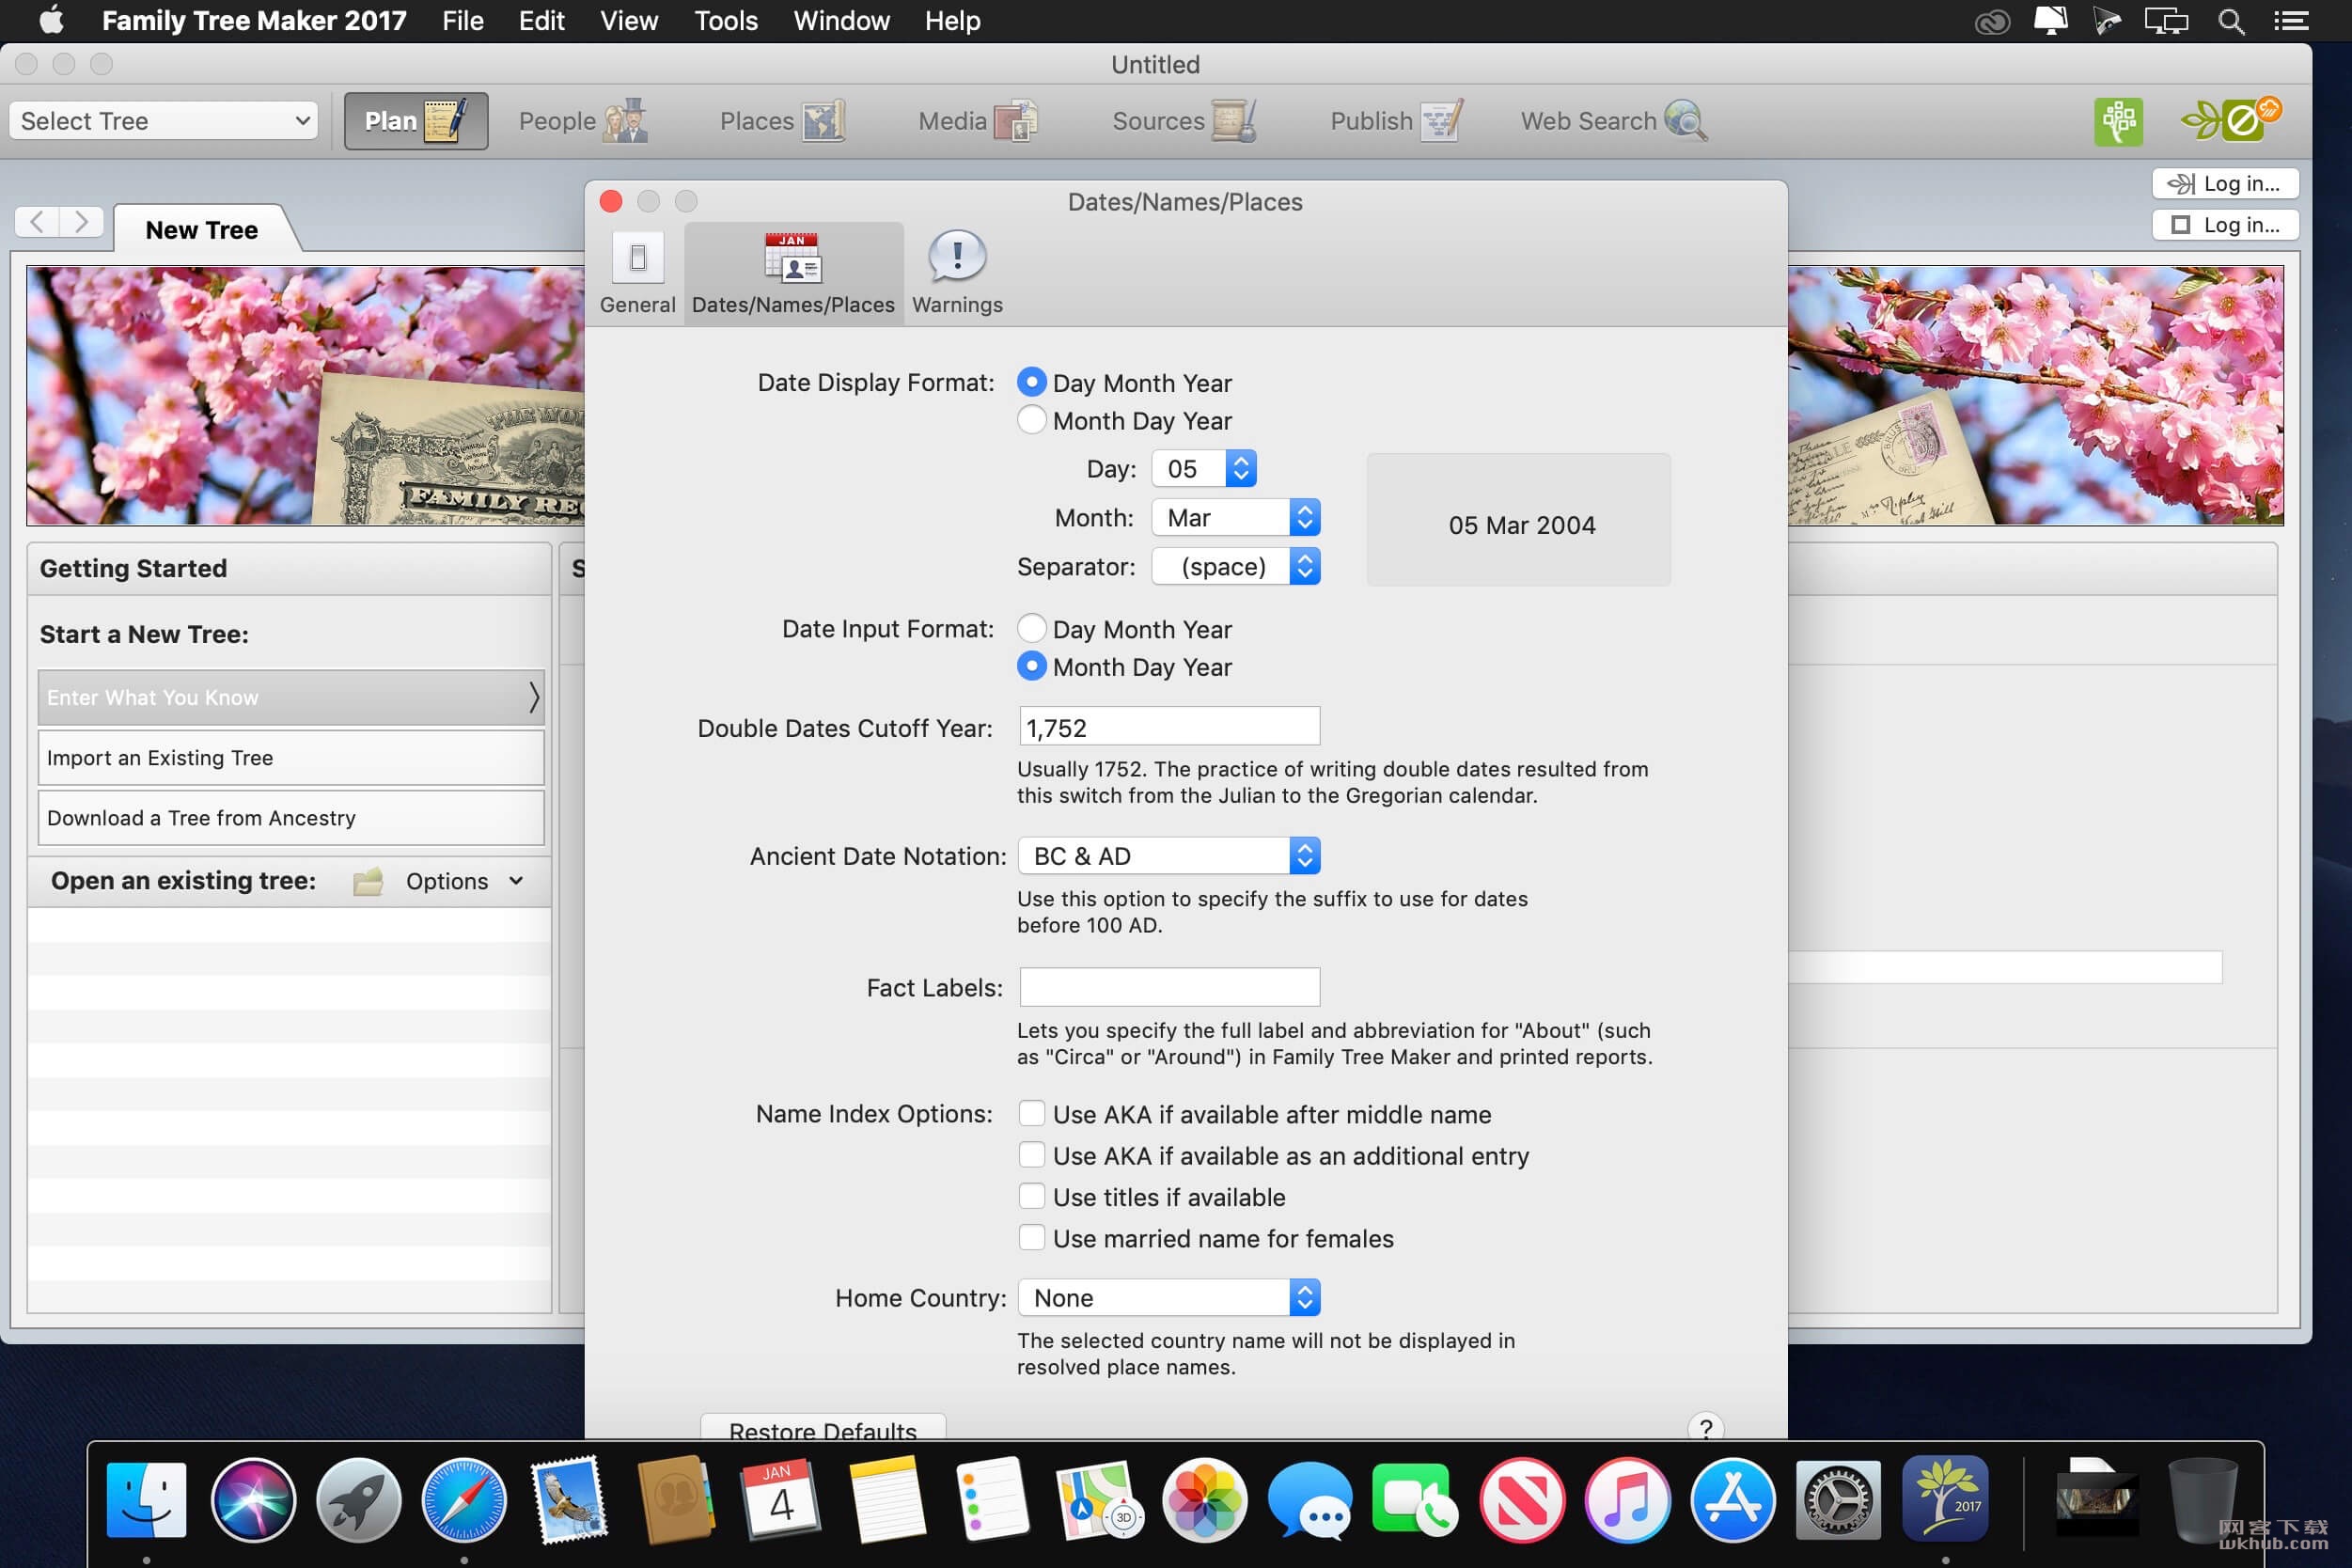Select Day Month Year input format
Viewport: 2352px width, 1568px height.
(x=1031, y=629)
